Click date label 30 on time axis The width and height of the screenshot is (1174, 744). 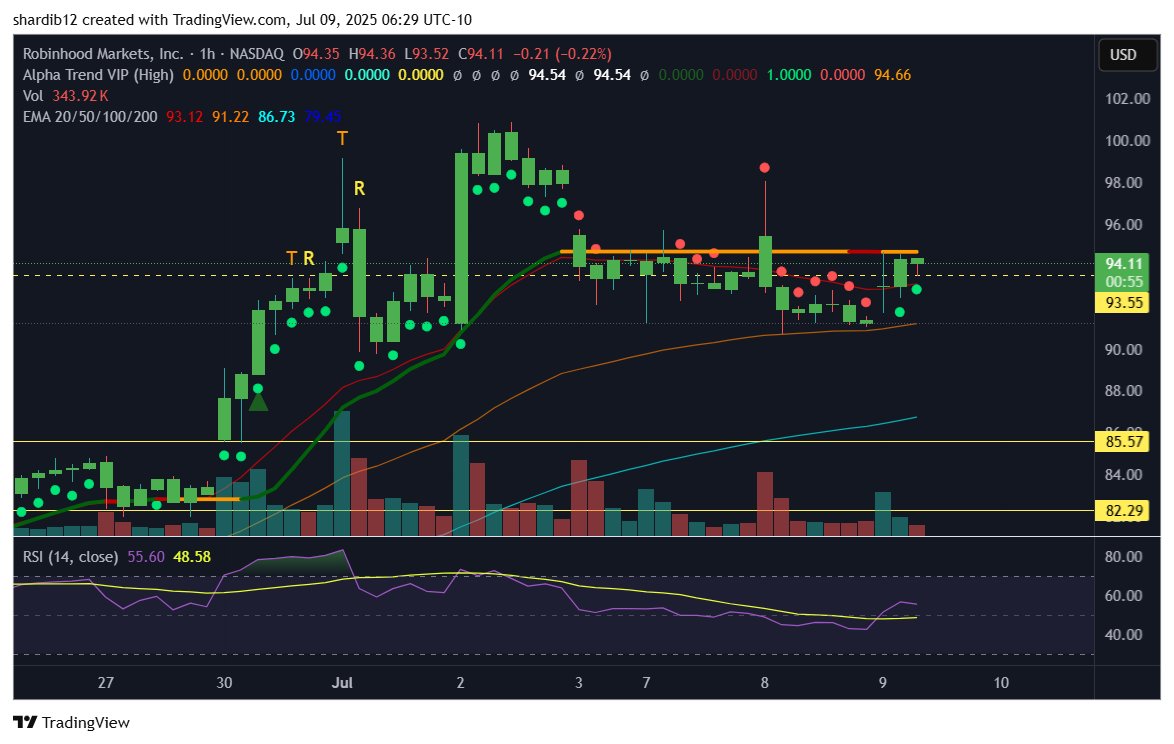224,683
